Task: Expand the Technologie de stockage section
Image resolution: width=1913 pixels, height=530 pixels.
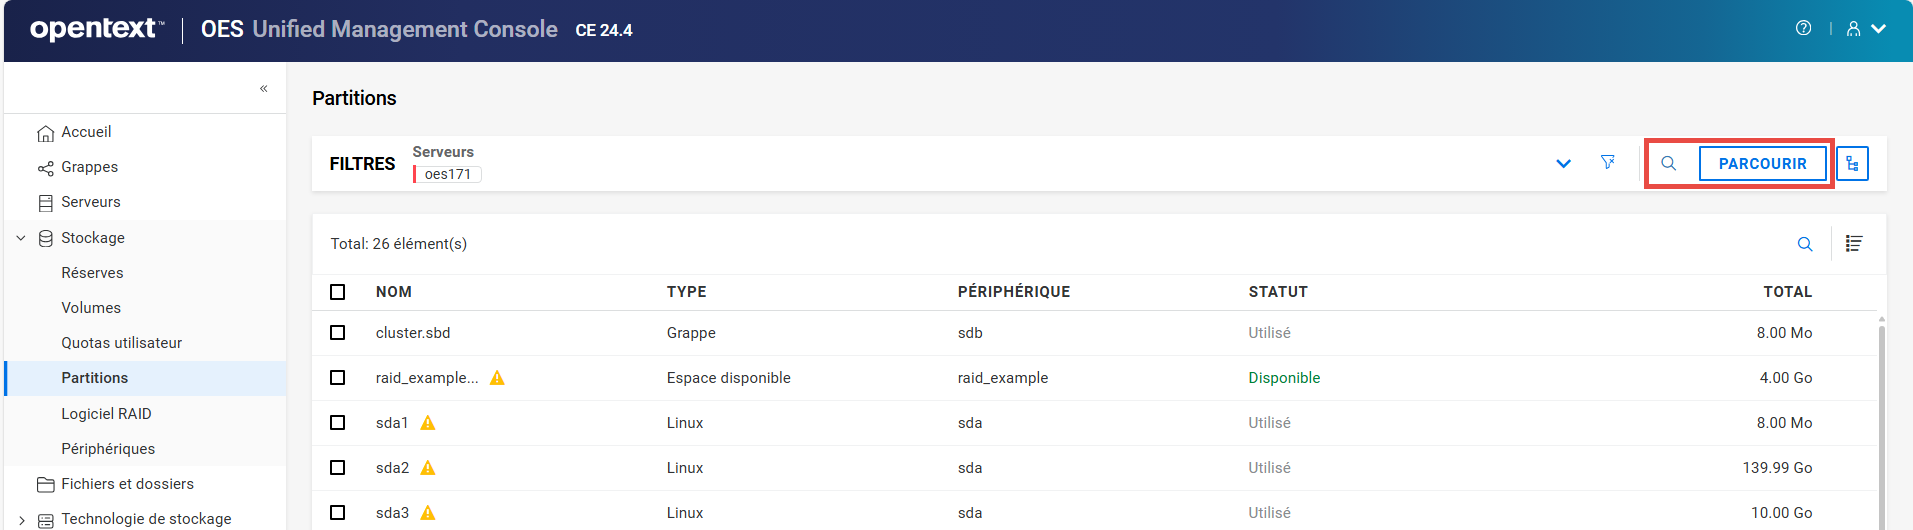Action: click(21, 519)
